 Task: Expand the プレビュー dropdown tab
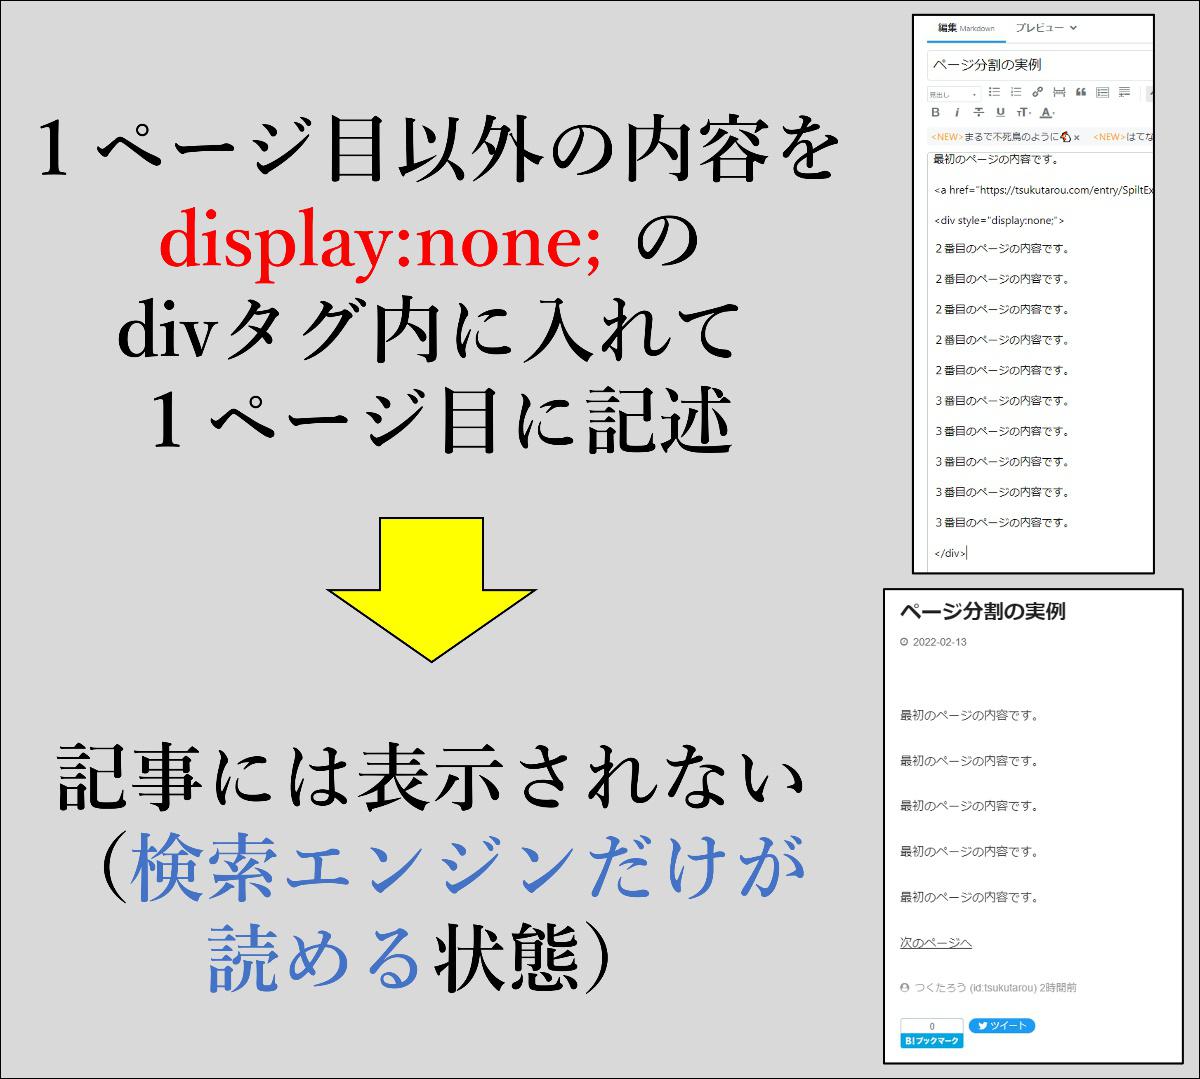(1046, 28)
